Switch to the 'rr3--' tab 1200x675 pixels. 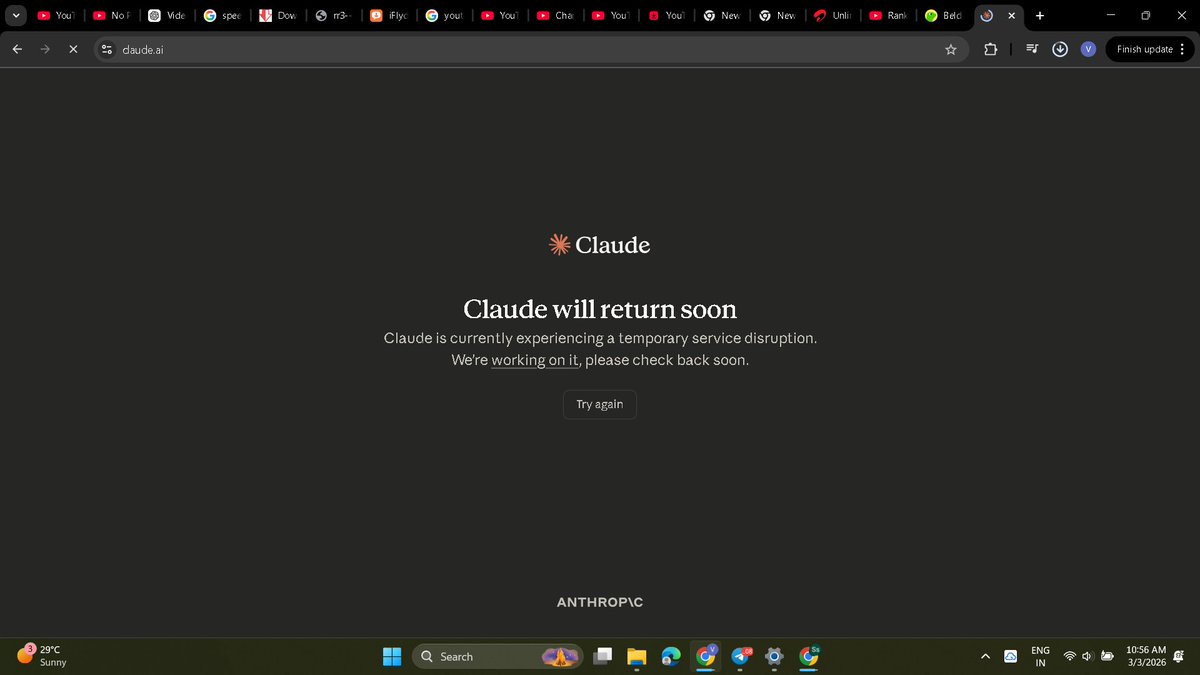click(333, 16)
